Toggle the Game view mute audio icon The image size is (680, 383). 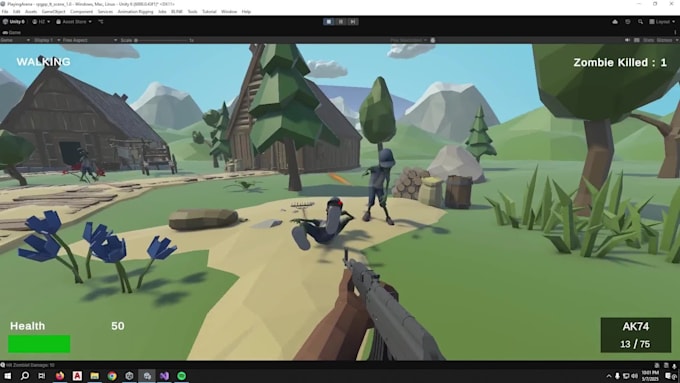point(627,40)
